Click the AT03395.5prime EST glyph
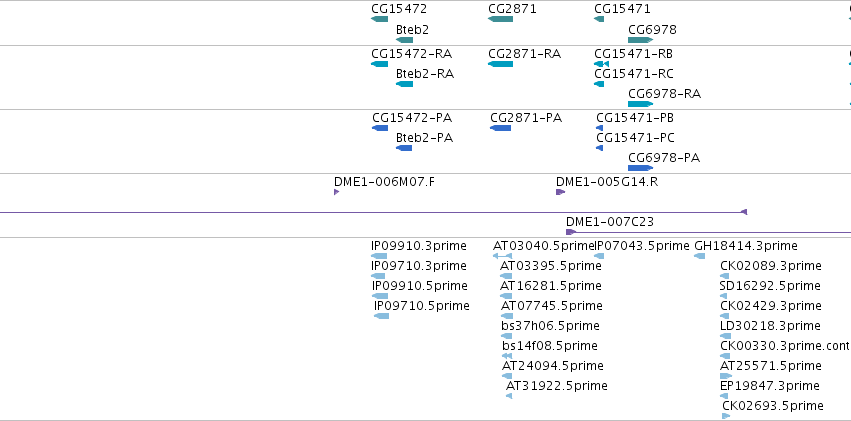This screenshot has height=421, width=851. click(x=506, y=276)
